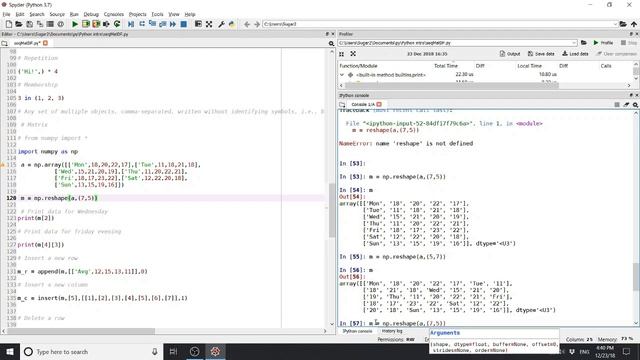The image size is (640, 360).
Task: Close Console 1/A tab
Action: coord(379,104)
